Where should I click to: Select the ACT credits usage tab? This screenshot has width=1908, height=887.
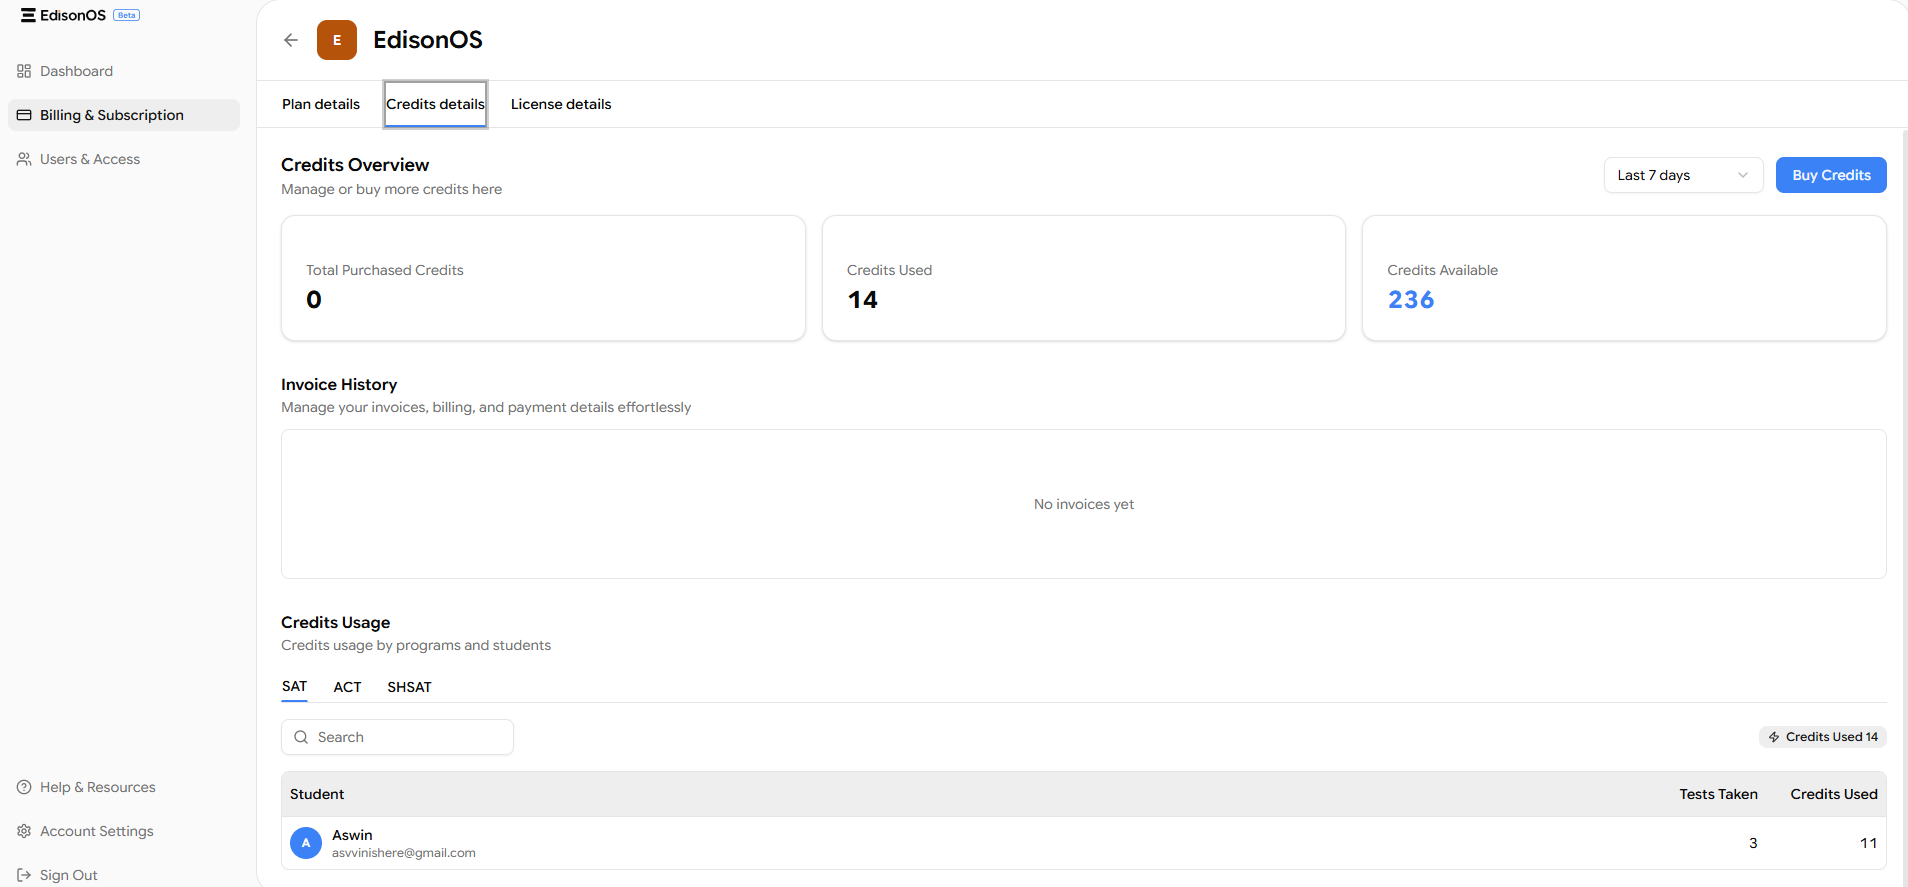pos(347,687)
